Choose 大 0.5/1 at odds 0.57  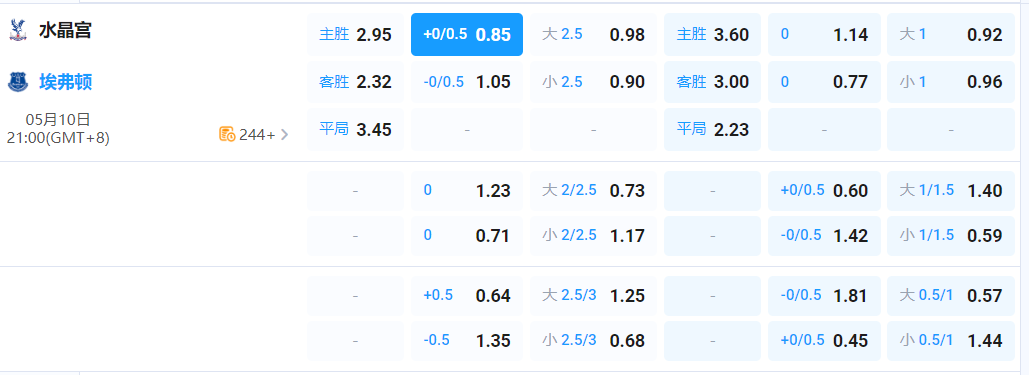(951, 296)
